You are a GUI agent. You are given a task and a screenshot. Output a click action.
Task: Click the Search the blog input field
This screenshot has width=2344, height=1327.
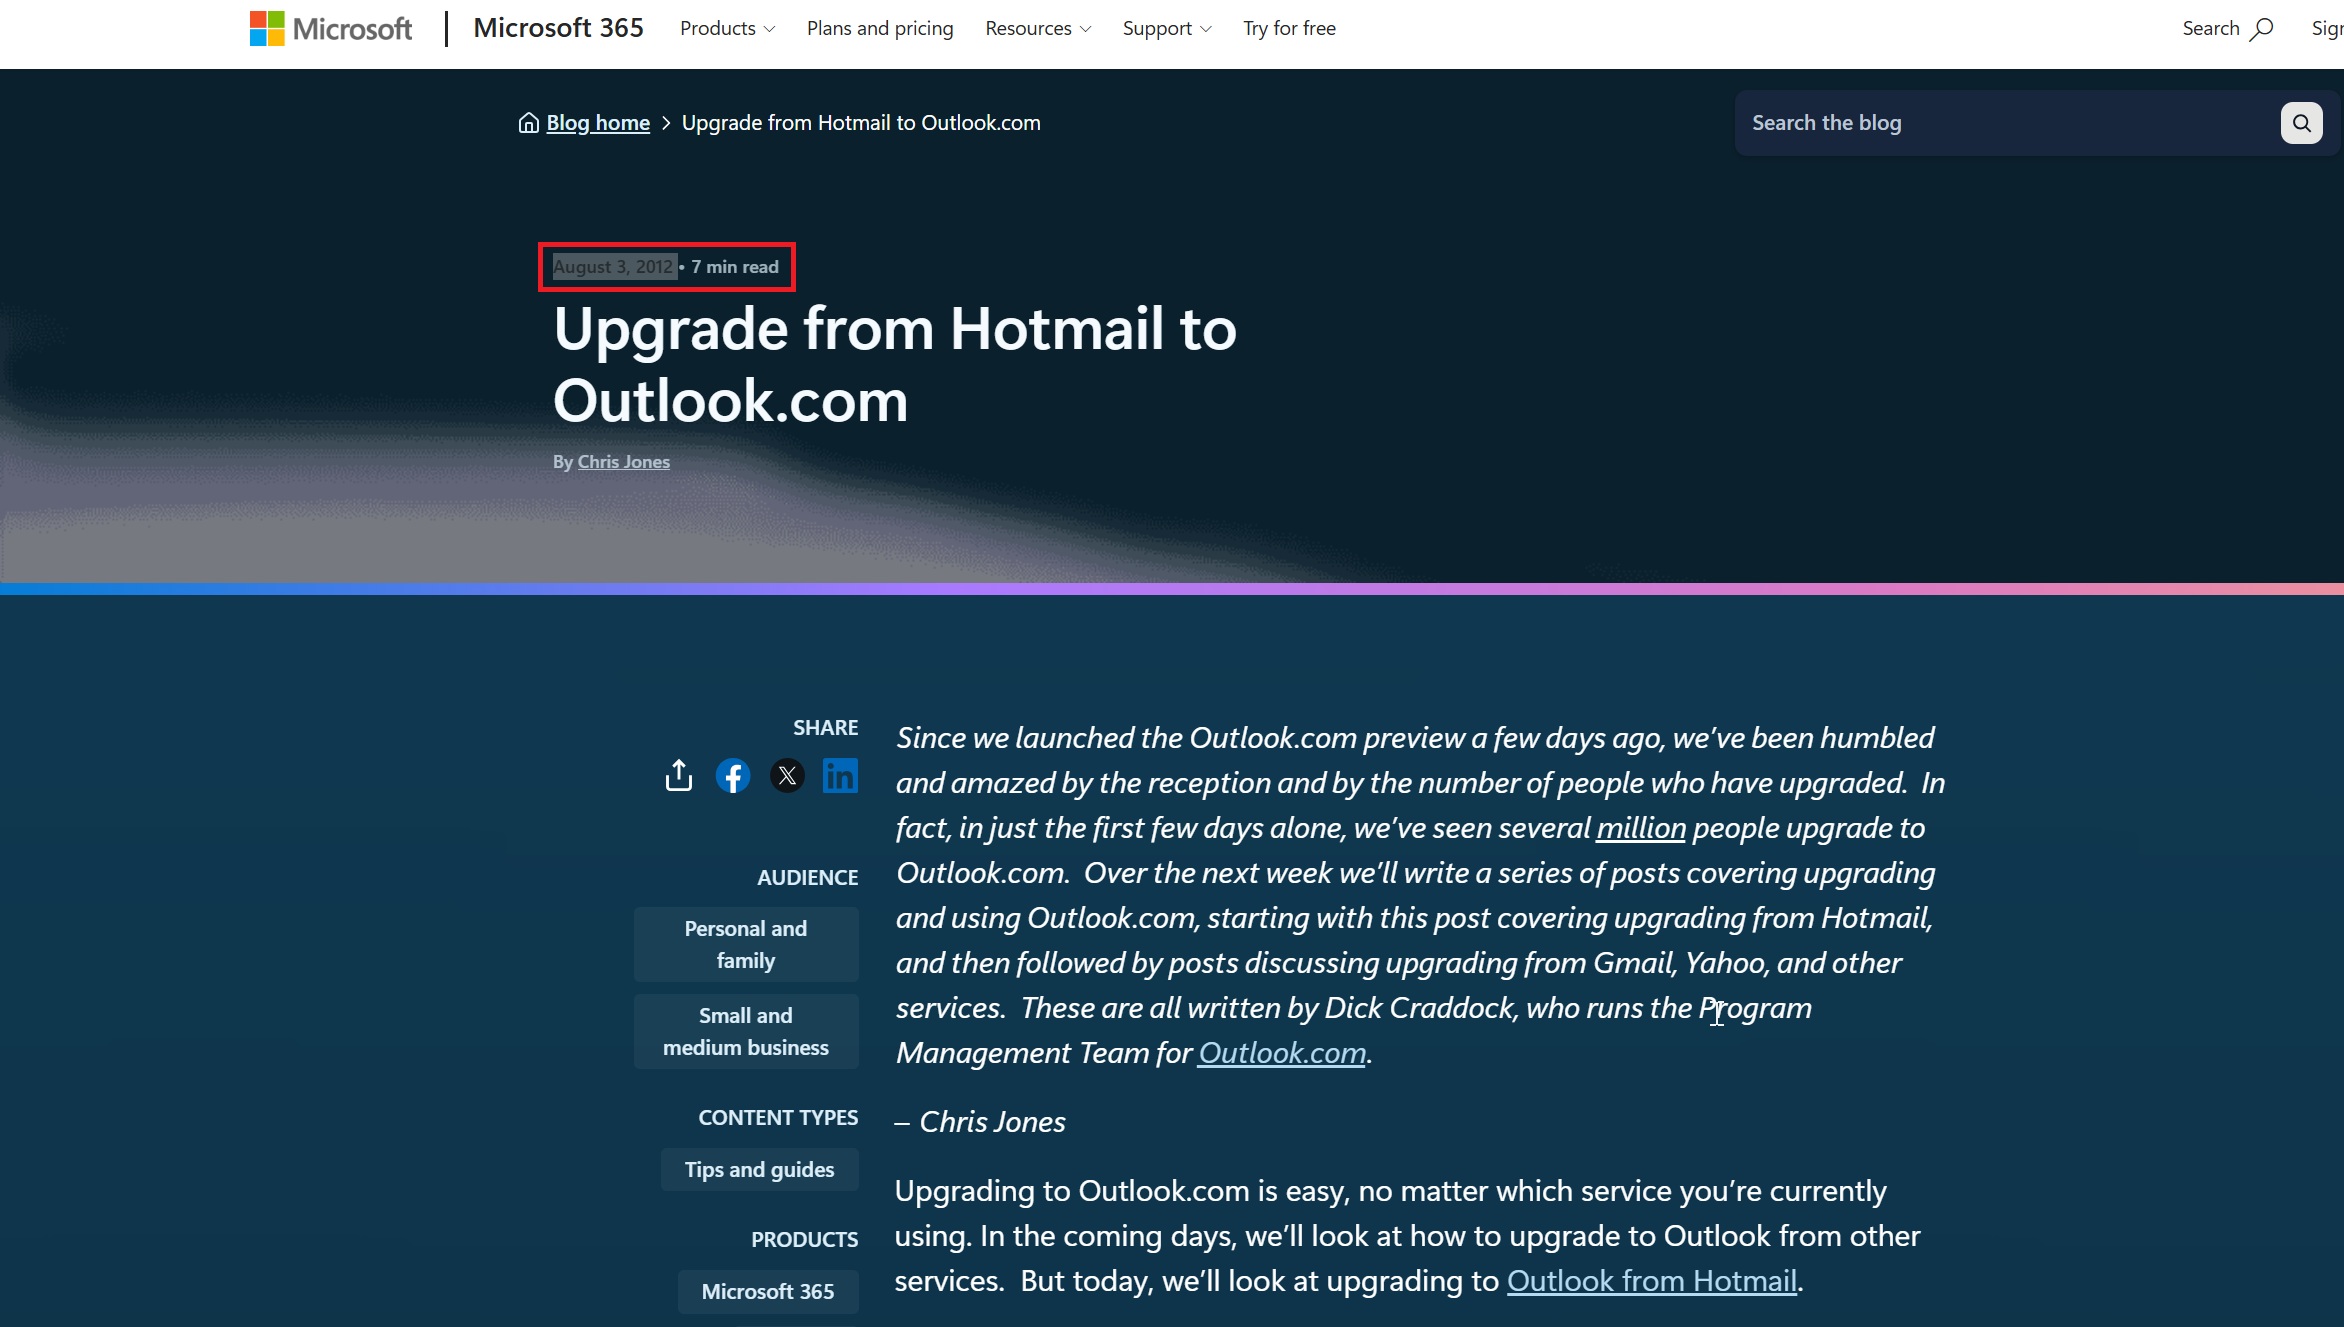pyautogui.click(x=2010, y=123)
